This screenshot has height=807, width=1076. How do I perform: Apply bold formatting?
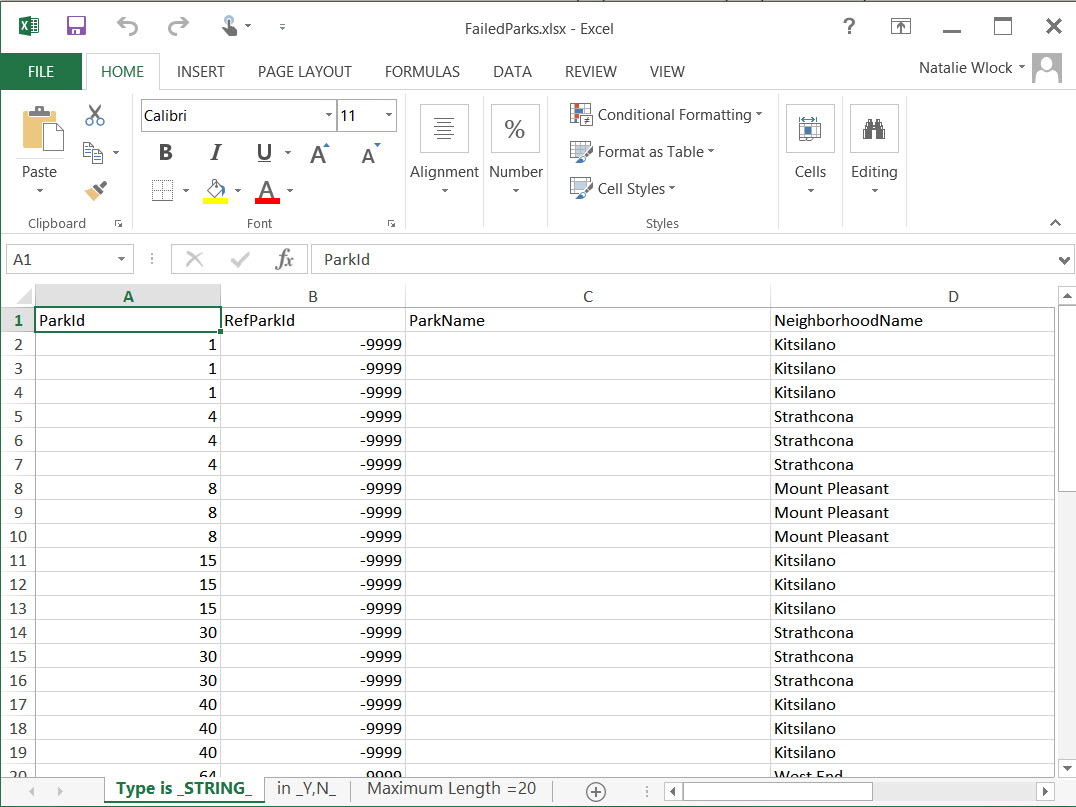click(165, 152)
